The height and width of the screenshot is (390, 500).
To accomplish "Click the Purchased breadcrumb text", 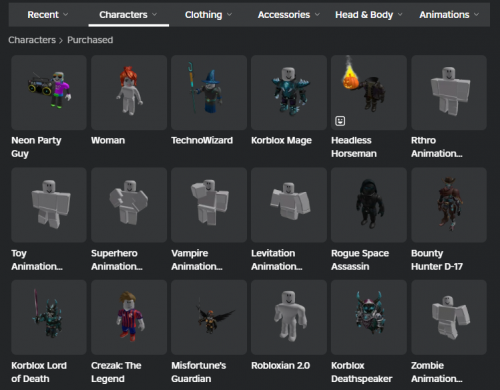I will point(90,40).
